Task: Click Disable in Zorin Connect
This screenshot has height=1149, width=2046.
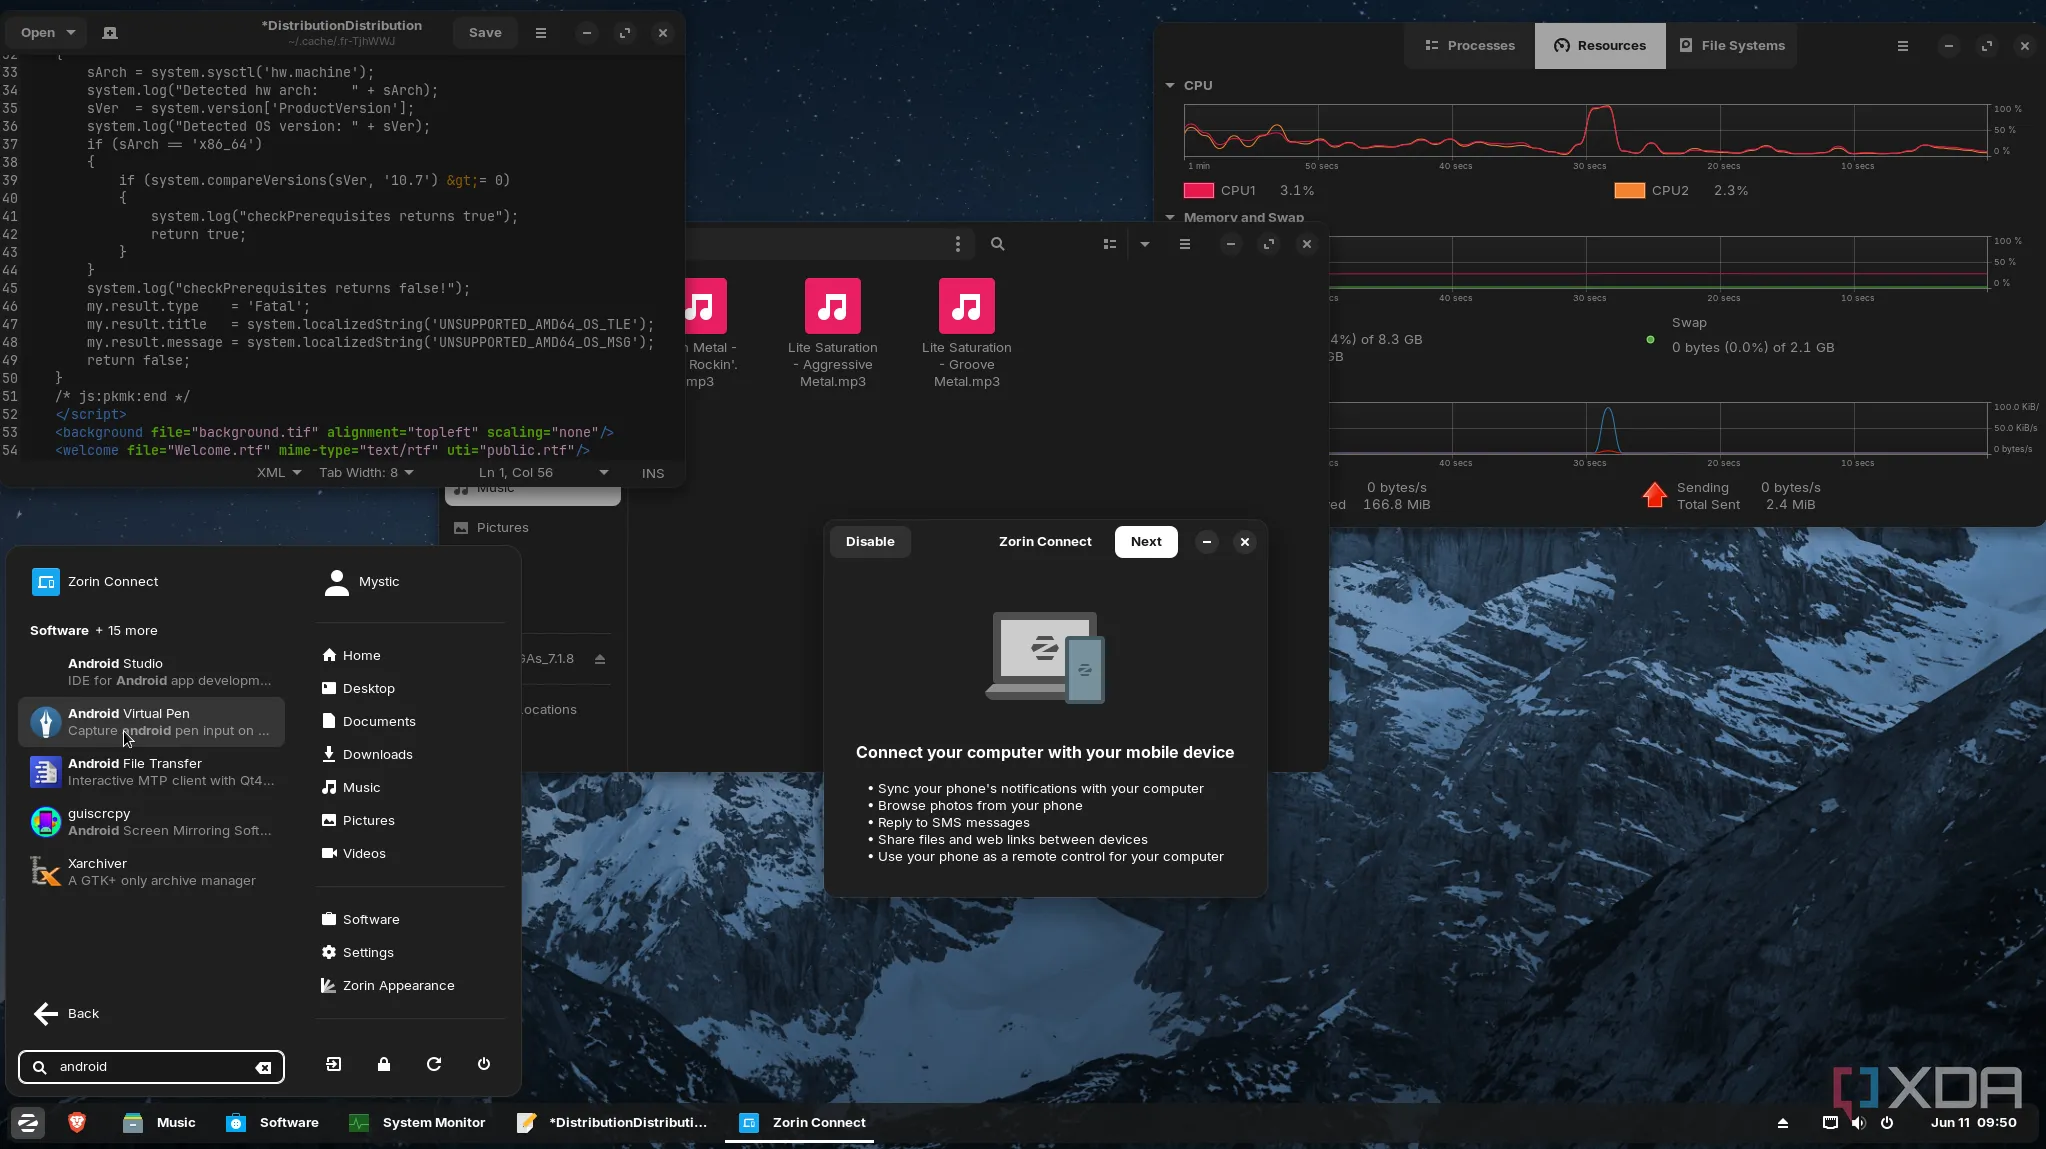Action: point(870,542)
